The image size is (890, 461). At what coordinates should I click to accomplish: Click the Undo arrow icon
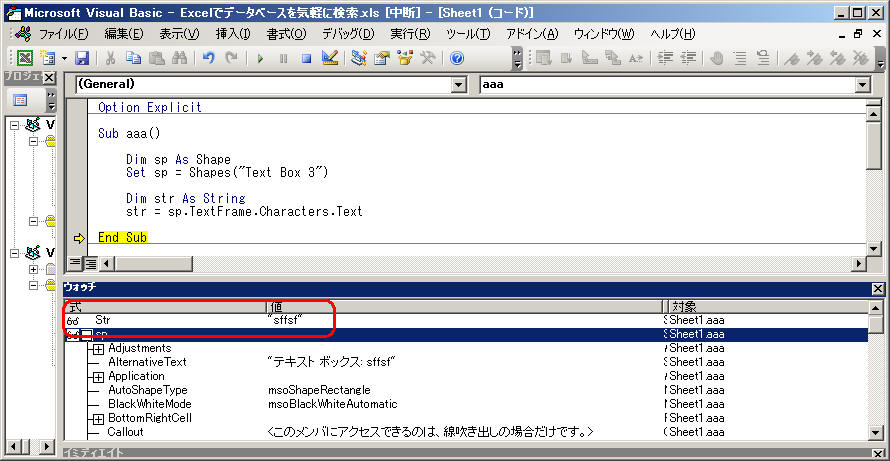coord(208,58)
